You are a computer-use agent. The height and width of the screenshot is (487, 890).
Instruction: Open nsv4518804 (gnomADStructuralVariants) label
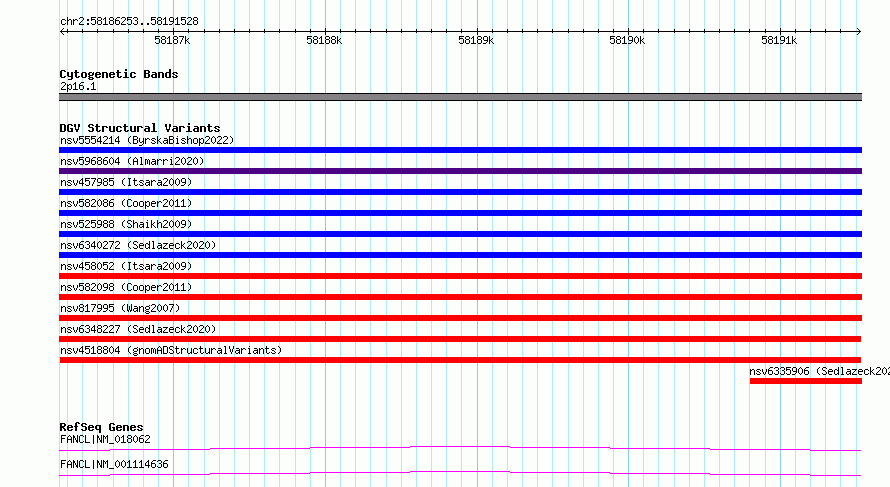pyautogui.click(x=171, y=350)
